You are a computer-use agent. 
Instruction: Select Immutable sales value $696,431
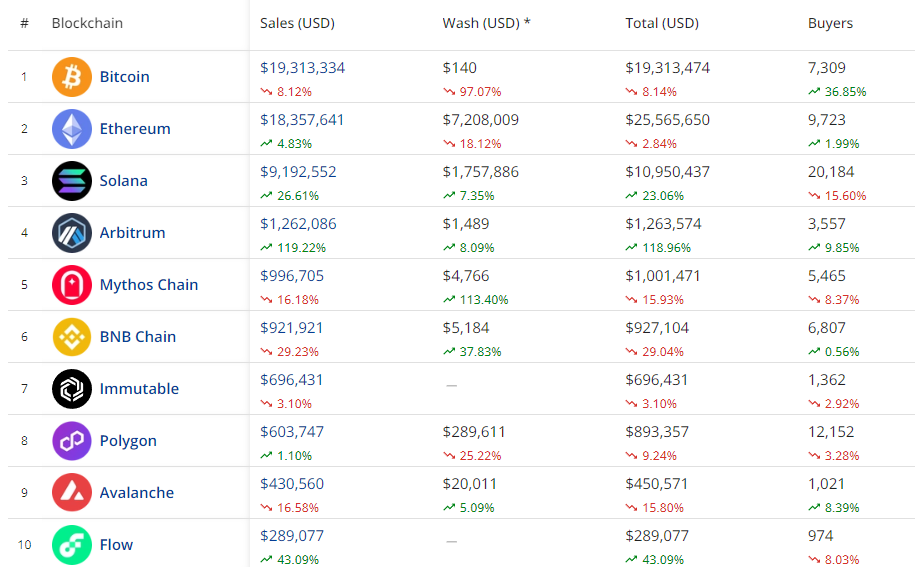tap(291, 380)
